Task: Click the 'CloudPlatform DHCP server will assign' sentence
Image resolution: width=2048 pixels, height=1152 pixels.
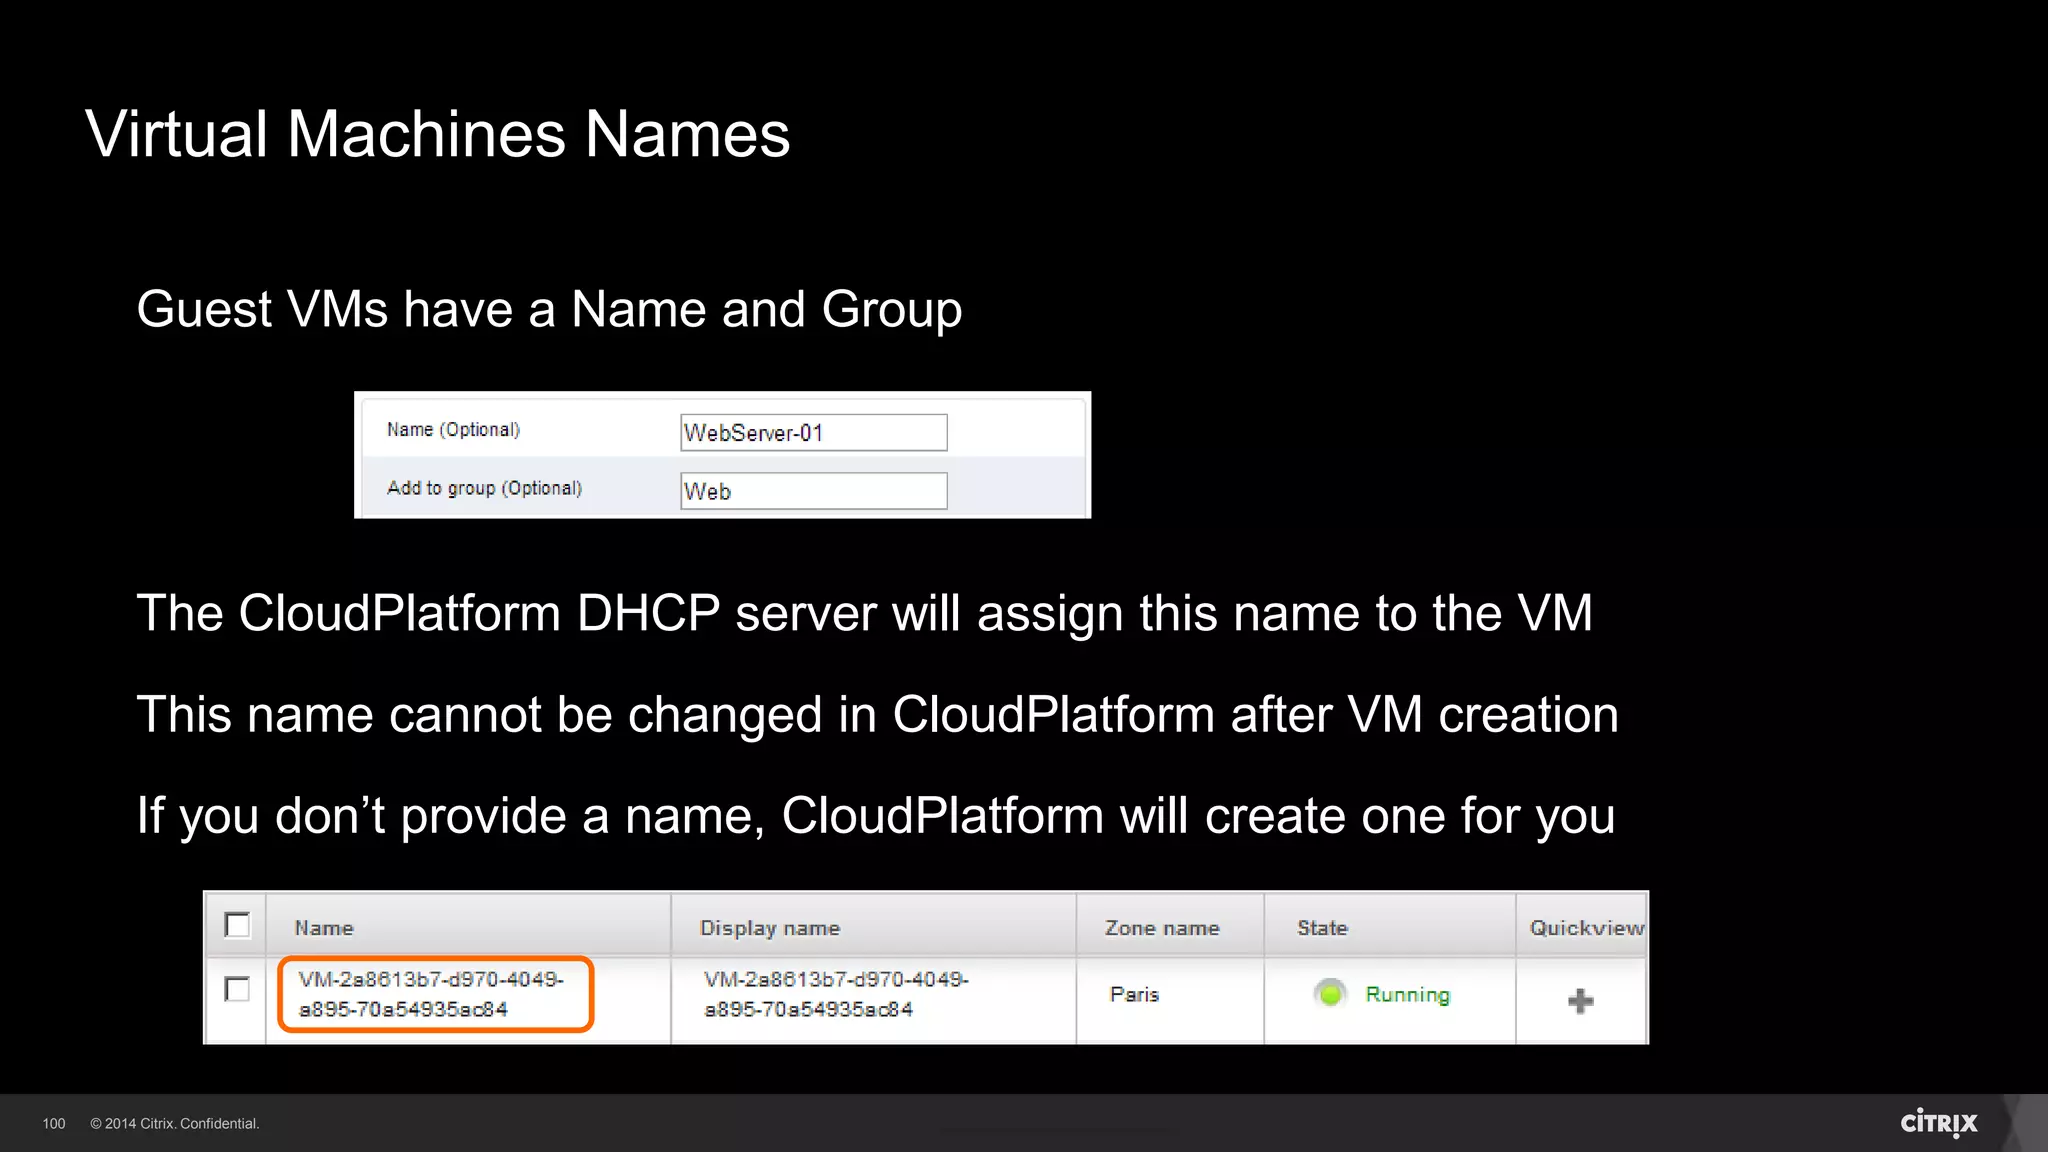Action: (x=864, y=614)
